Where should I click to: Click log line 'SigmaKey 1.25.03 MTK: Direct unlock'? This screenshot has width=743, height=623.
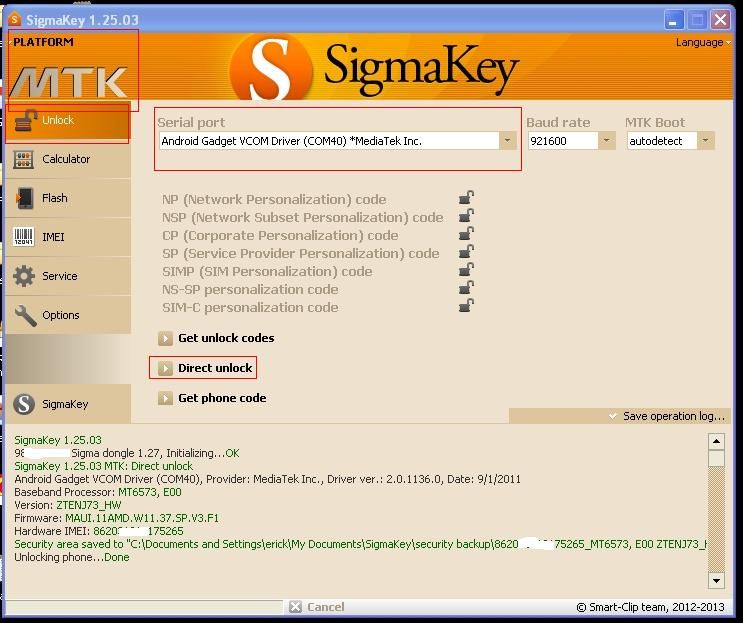point(103,466)
